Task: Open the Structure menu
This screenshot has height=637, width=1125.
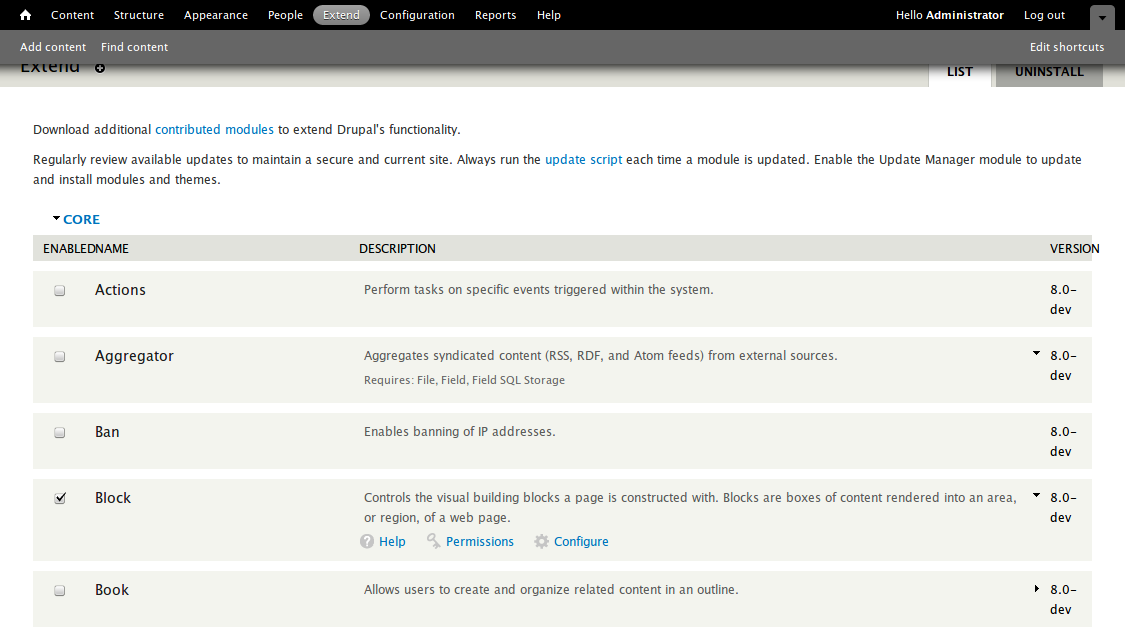Action: pos(138,15)
